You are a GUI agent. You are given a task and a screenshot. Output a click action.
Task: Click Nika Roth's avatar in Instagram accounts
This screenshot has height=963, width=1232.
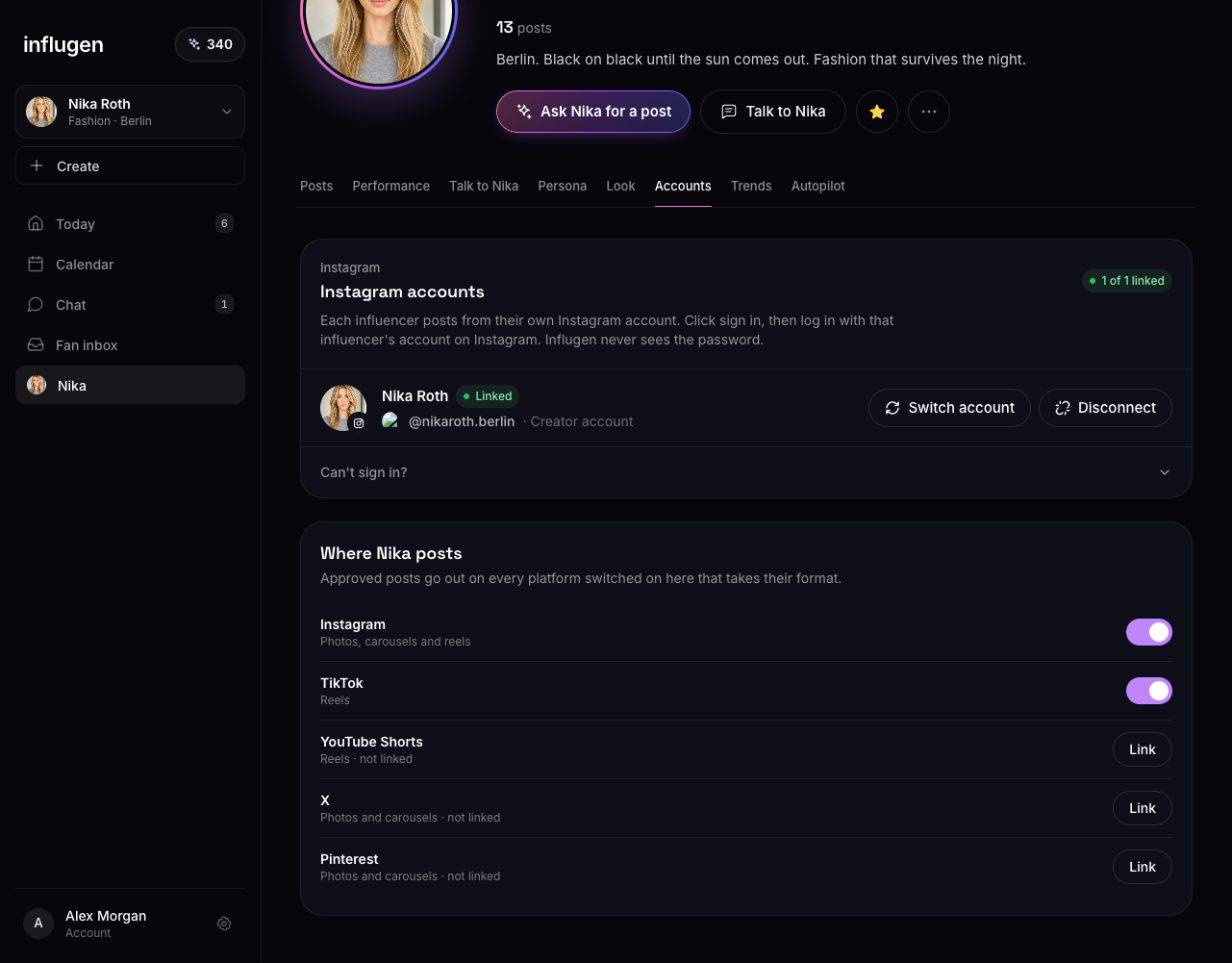click(343, 408)
